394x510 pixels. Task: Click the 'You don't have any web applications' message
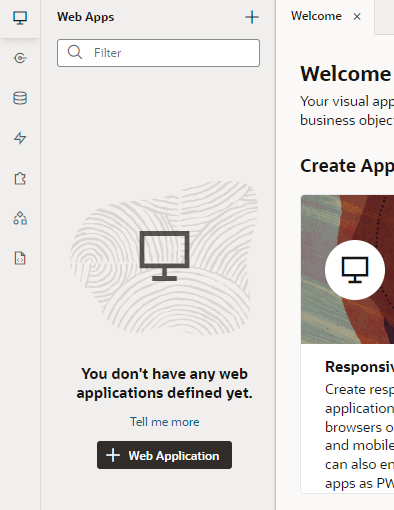pos(164,383)
